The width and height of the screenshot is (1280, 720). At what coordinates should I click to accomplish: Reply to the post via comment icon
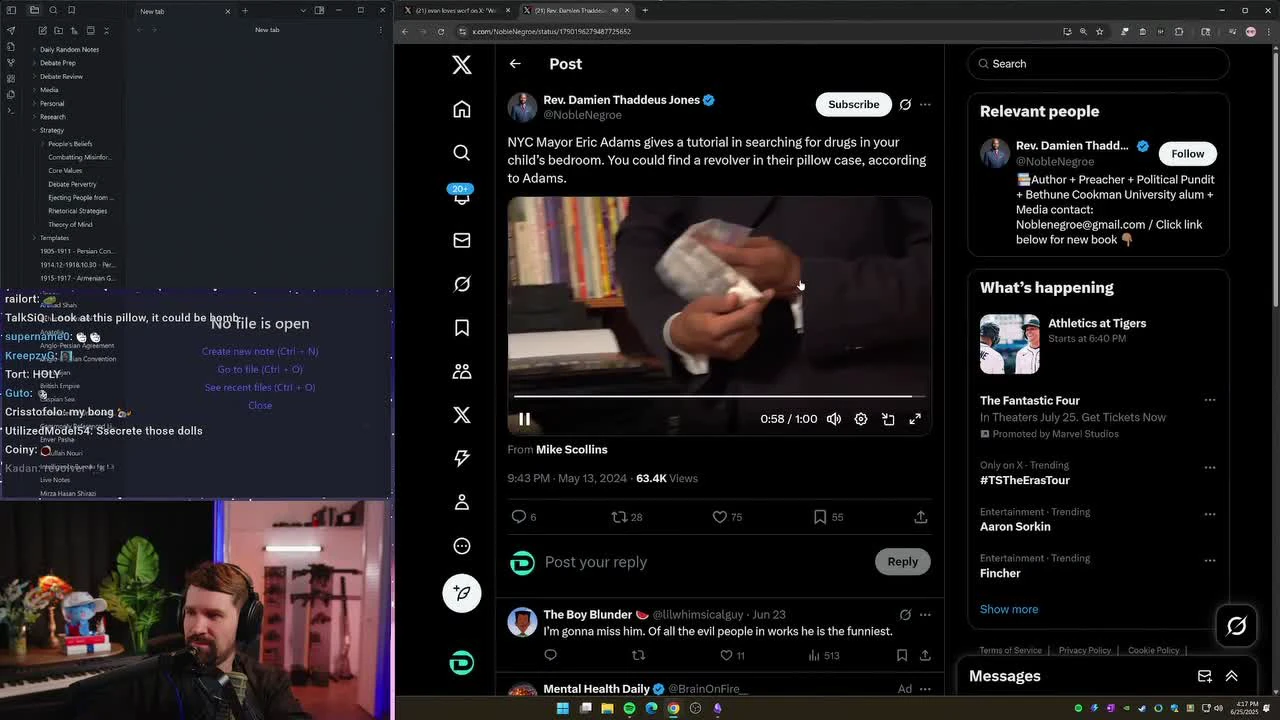tap(519, 517)
